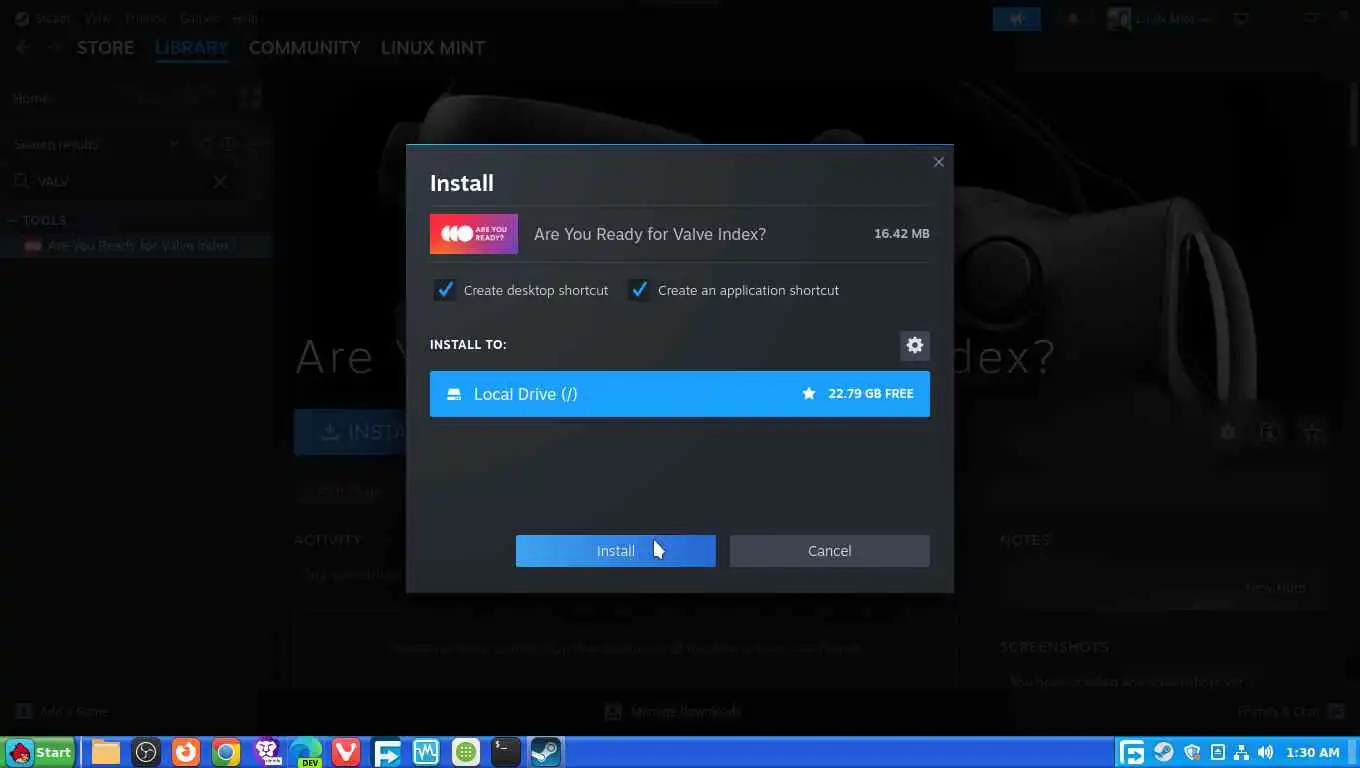Click the Steam system tray icon
The height and width of the screenshot is (768, 1360).
click(1163, 752)
